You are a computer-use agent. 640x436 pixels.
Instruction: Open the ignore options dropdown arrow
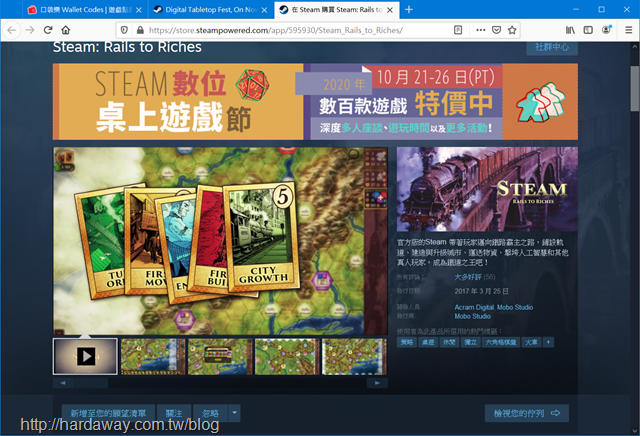(235, 414)
